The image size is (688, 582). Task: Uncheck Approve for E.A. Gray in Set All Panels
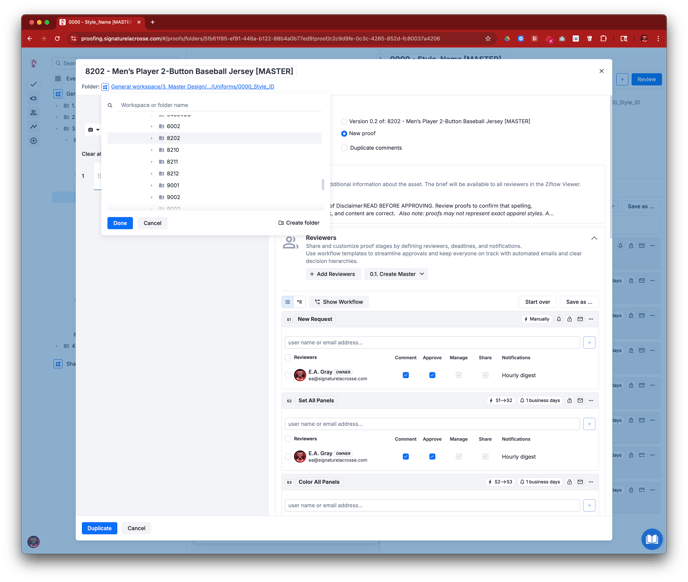[432, 456]
